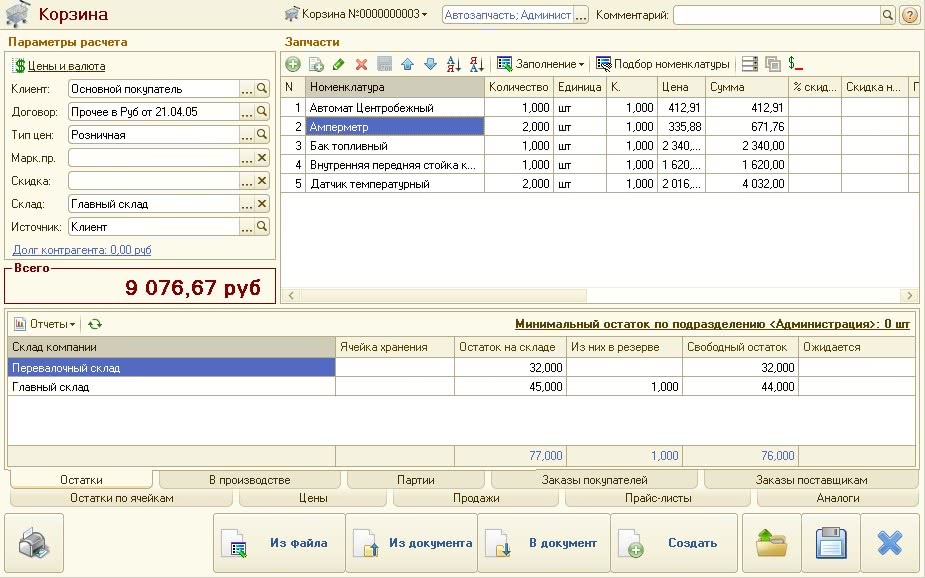
Task: Clear the Марк.пр. field with the X
Action: (262, 157)
